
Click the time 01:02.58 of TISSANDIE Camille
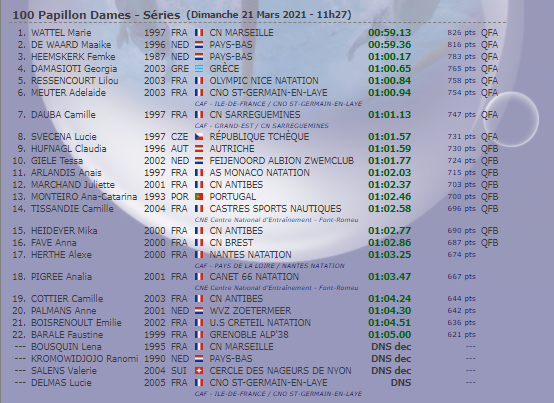point(389,209)
